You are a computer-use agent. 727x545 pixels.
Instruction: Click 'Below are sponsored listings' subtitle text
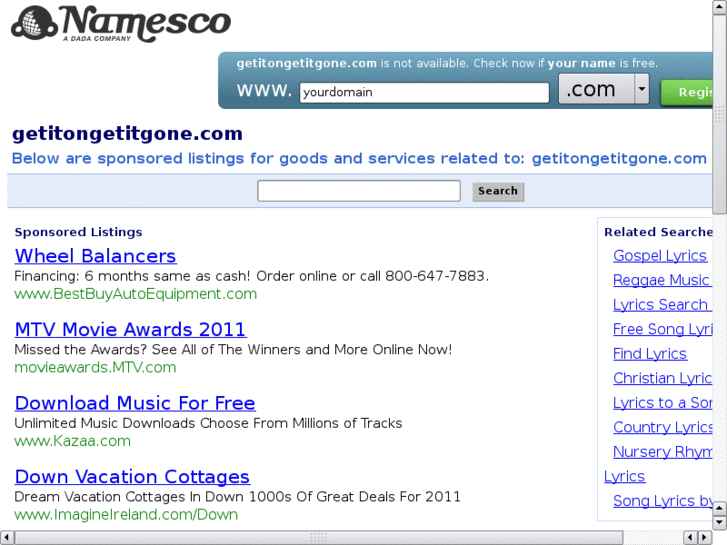[359, 159]
